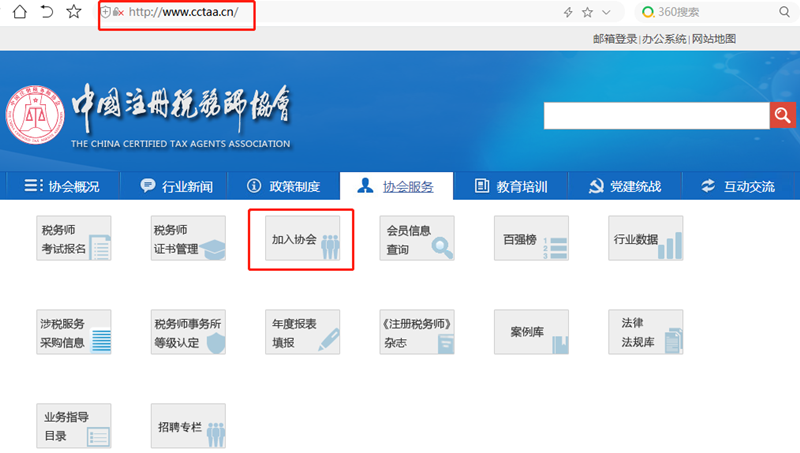Click the 邮箱登录 link
The width and height of the screenshot is (800, 453).
(614, 39)
